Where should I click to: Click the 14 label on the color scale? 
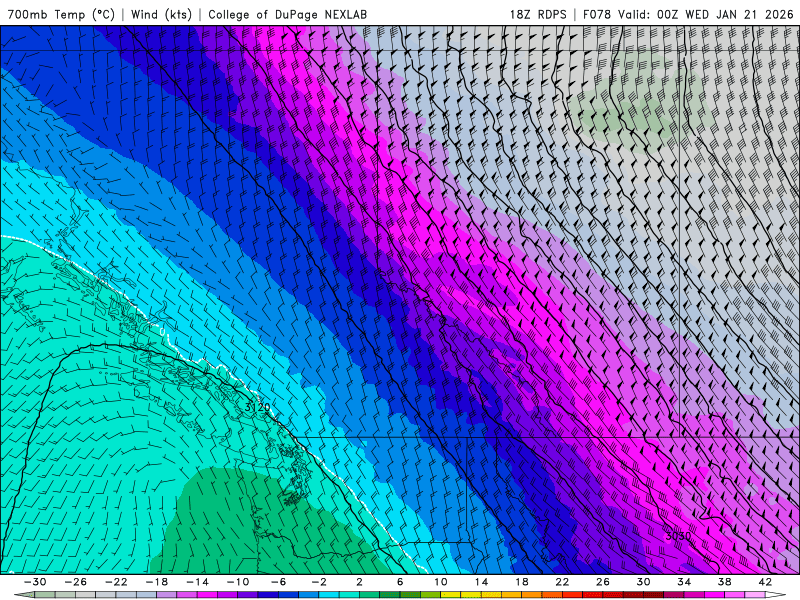tap(481, 582)
